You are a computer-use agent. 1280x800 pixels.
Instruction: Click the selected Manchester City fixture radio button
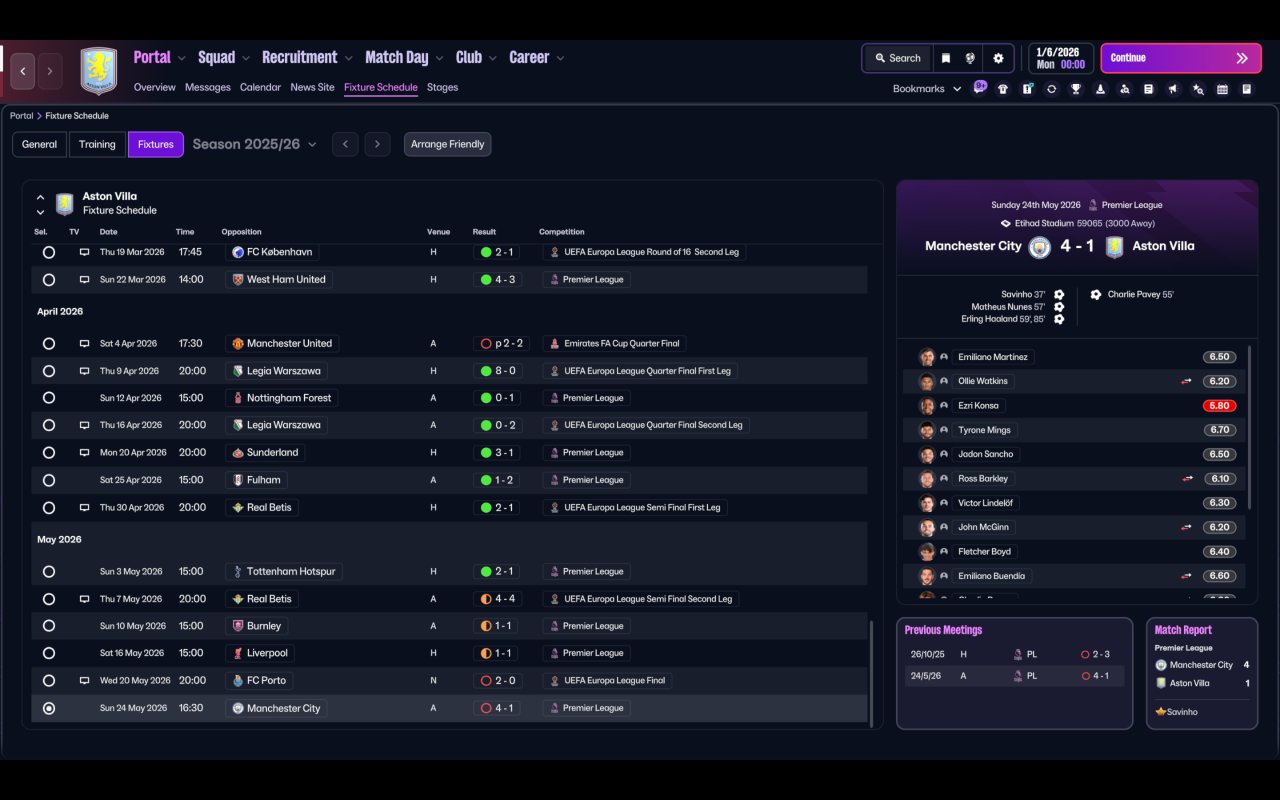click(x=49, y=708)
